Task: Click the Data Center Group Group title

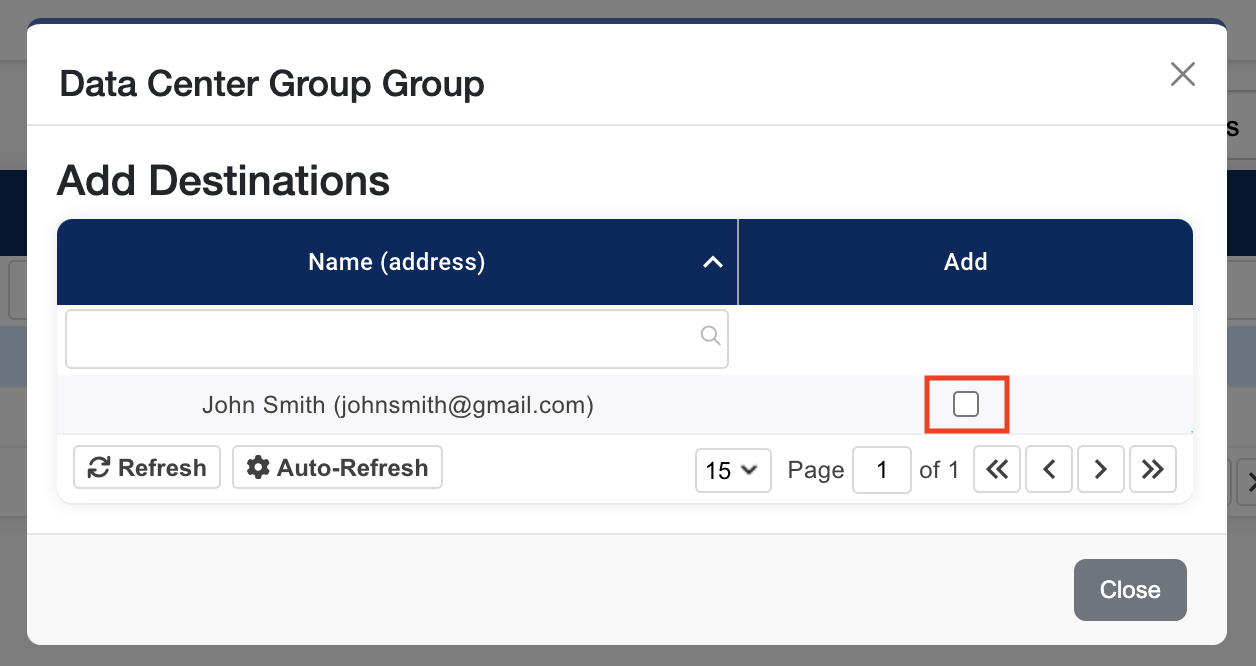Action: pyautogui.click(x=272, y=83)
